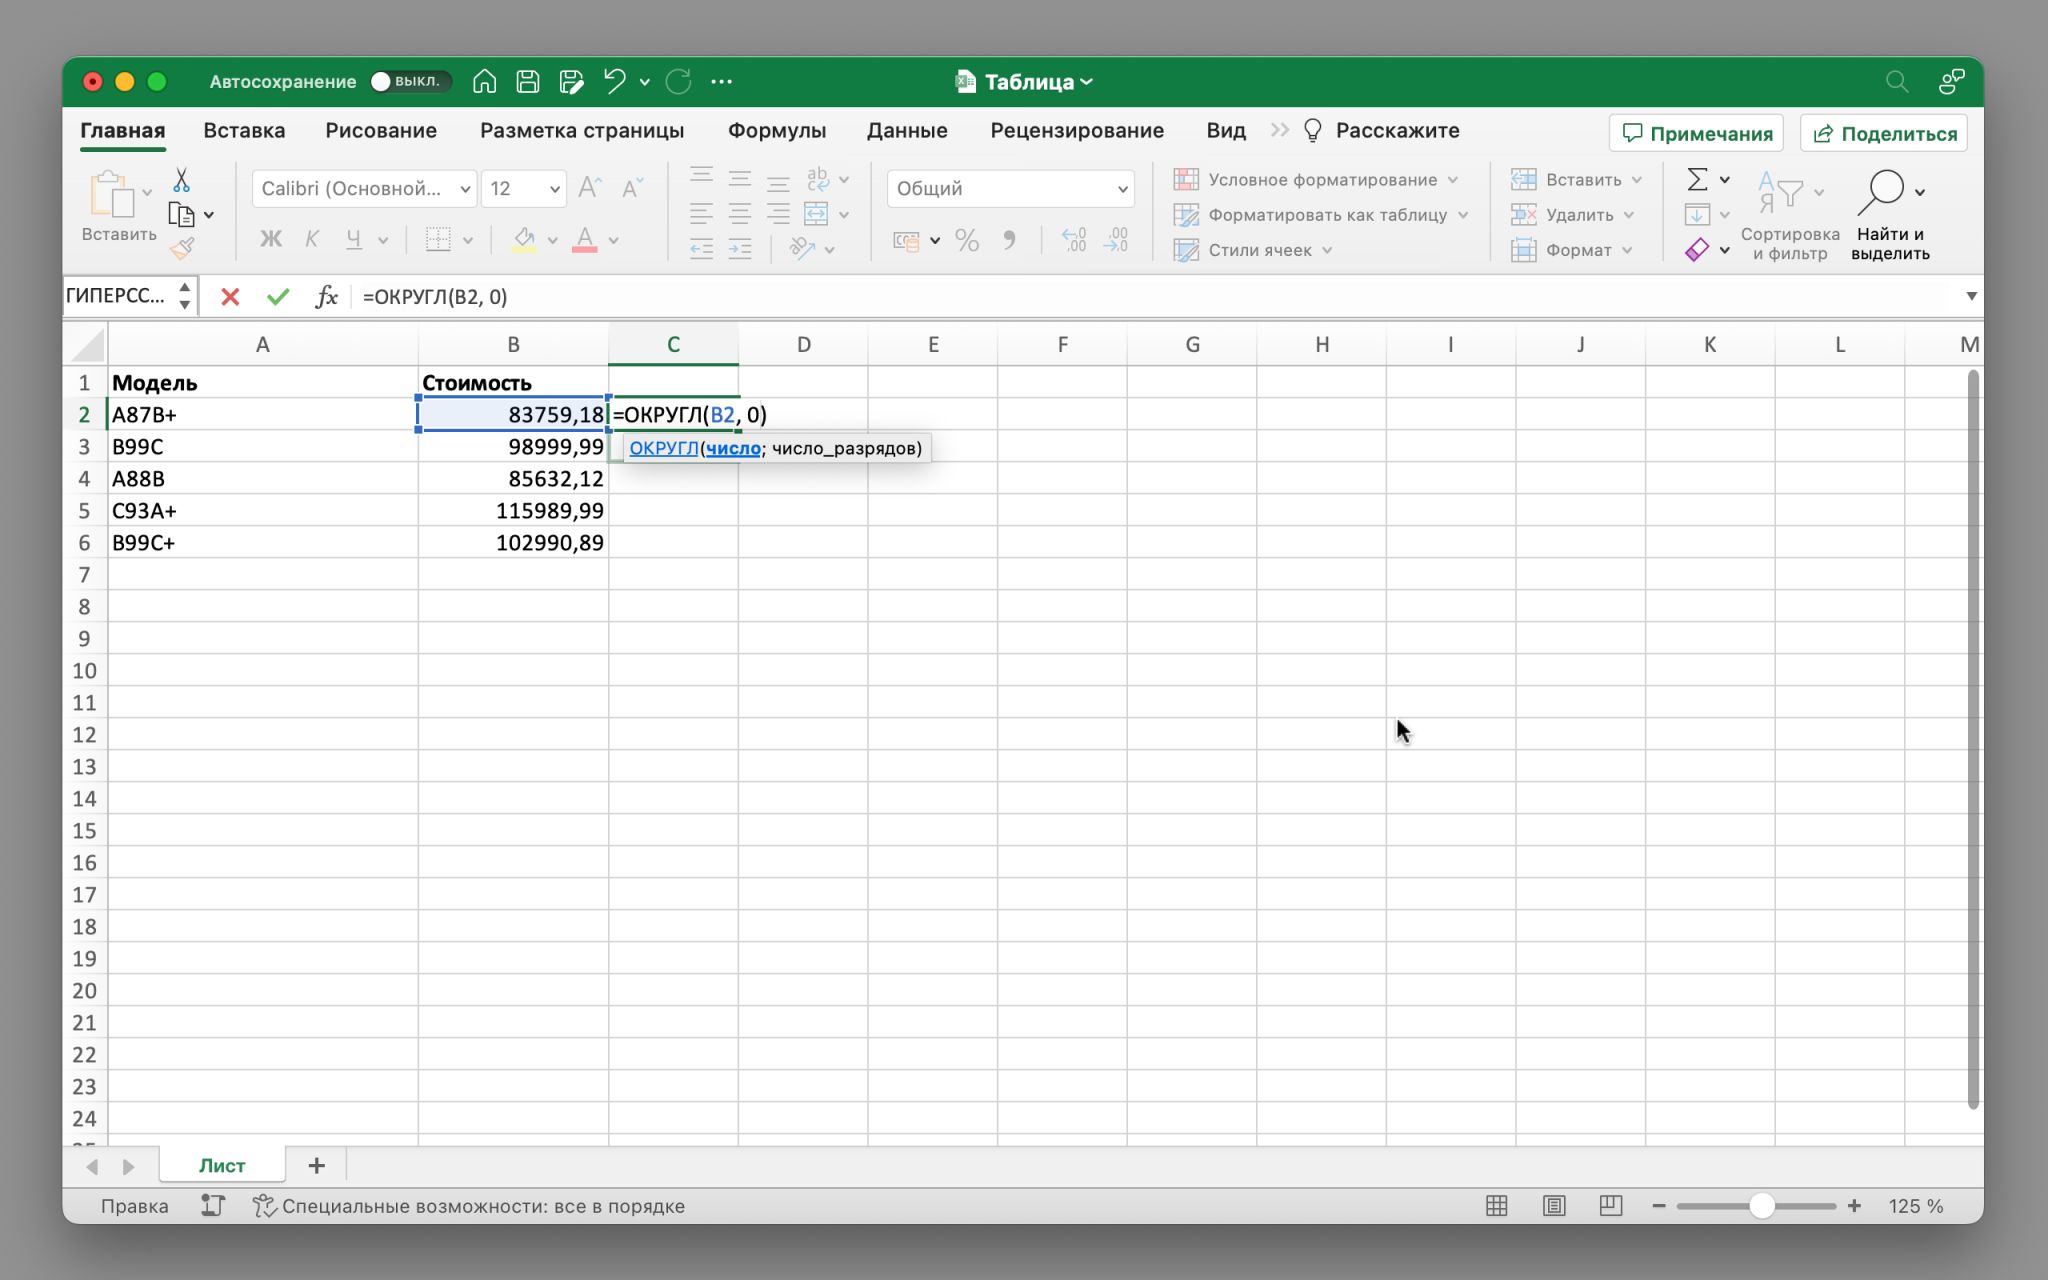Click the Cut scissors icon
This screenshot has height=1280, width=2048.
(181, 180)
